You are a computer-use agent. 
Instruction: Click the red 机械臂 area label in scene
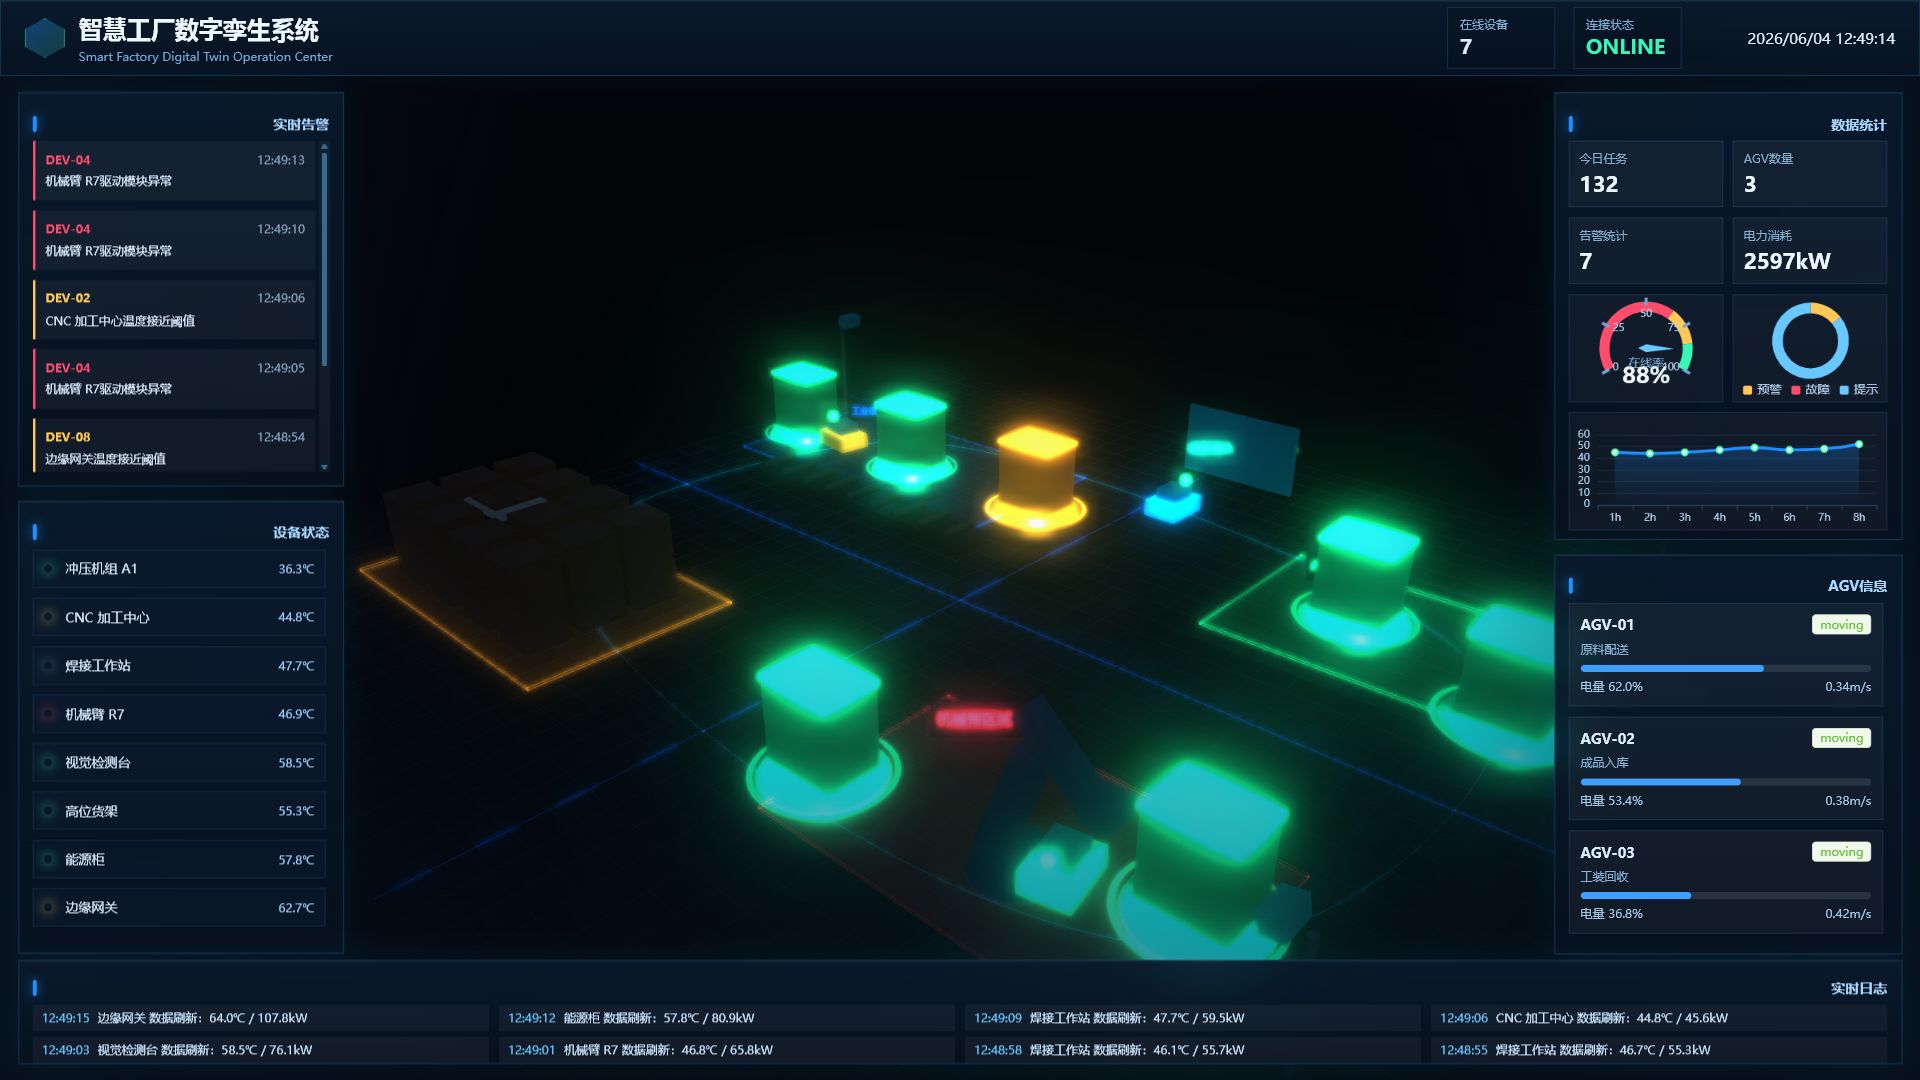[x=973, y=718]
